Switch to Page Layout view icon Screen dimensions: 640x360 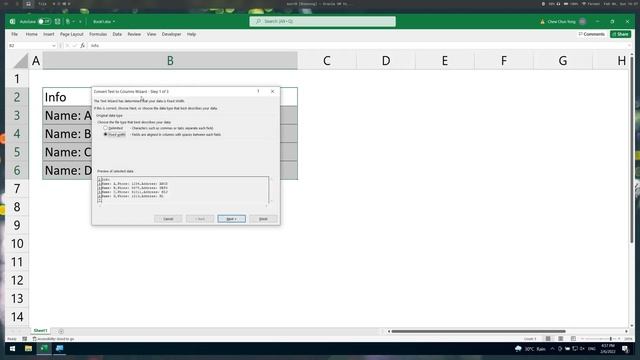[x=561, y=339]
